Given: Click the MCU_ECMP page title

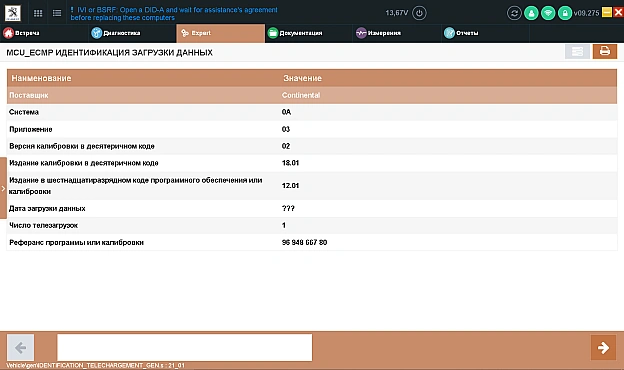Looking at the screenshot, I should point(109,53).
